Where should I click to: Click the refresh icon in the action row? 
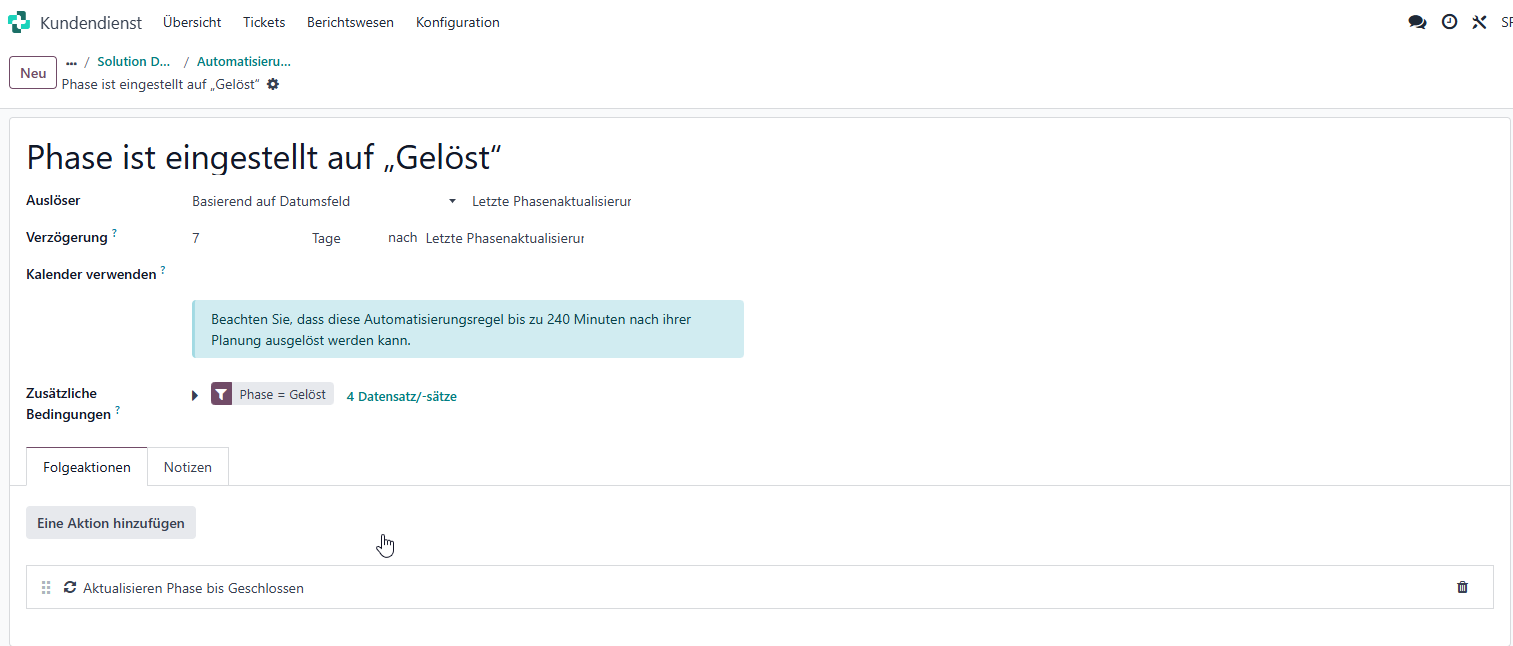point(70,588)
